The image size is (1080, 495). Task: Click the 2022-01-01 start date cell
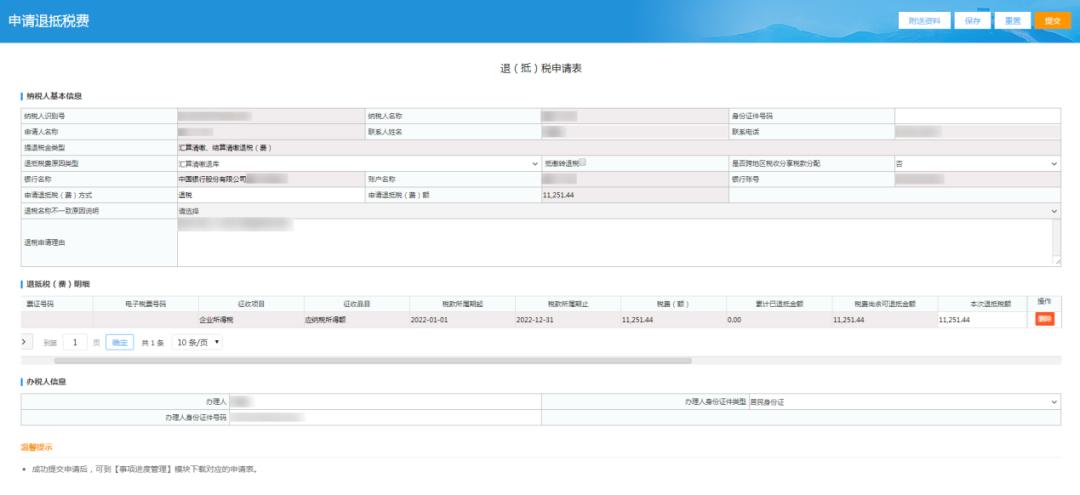click(462, 320)
